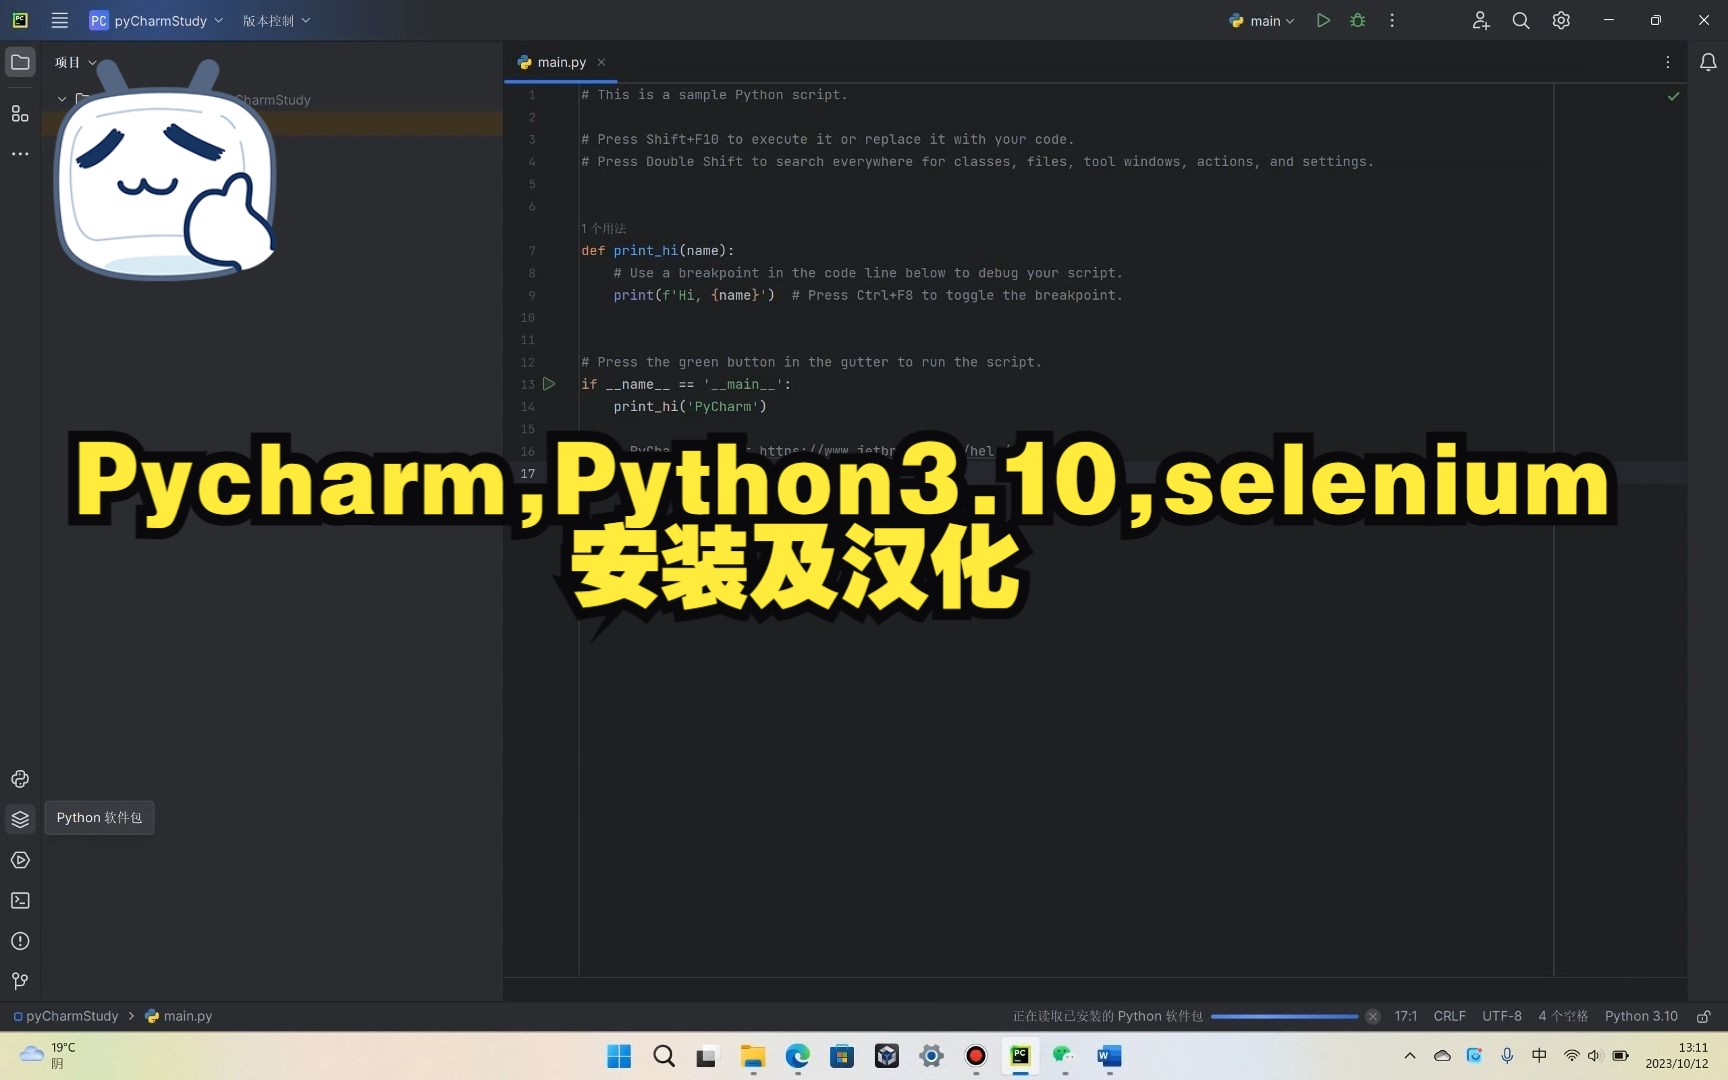The image size is (1728, 1080).
Task: Open the Terminal tool window
Action: [20, 900]
